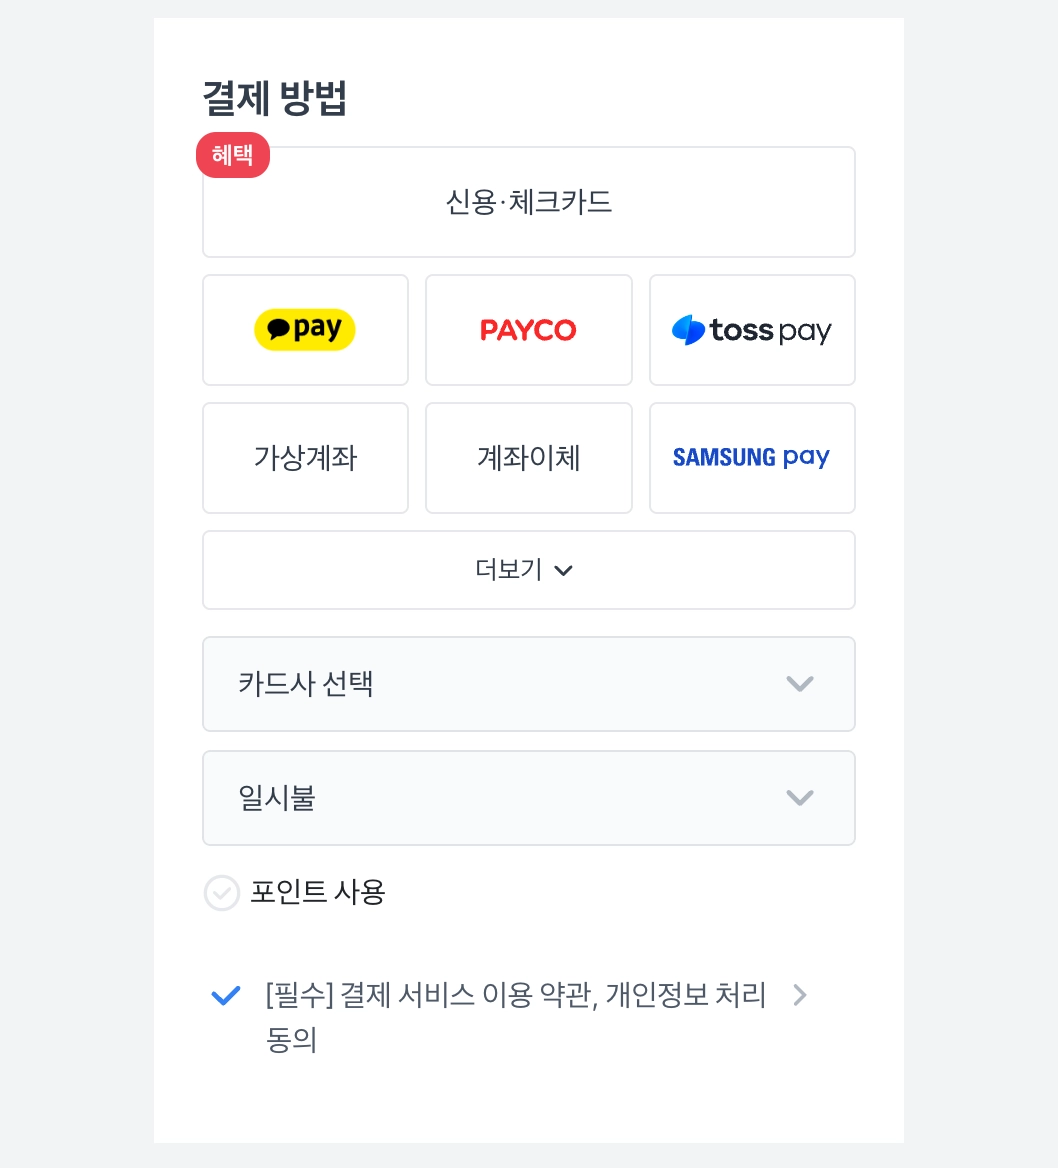The width and height of the screenshot is (1058, 1168).
Task: Select the KakaoPay payment option
Action: point(305,330)
